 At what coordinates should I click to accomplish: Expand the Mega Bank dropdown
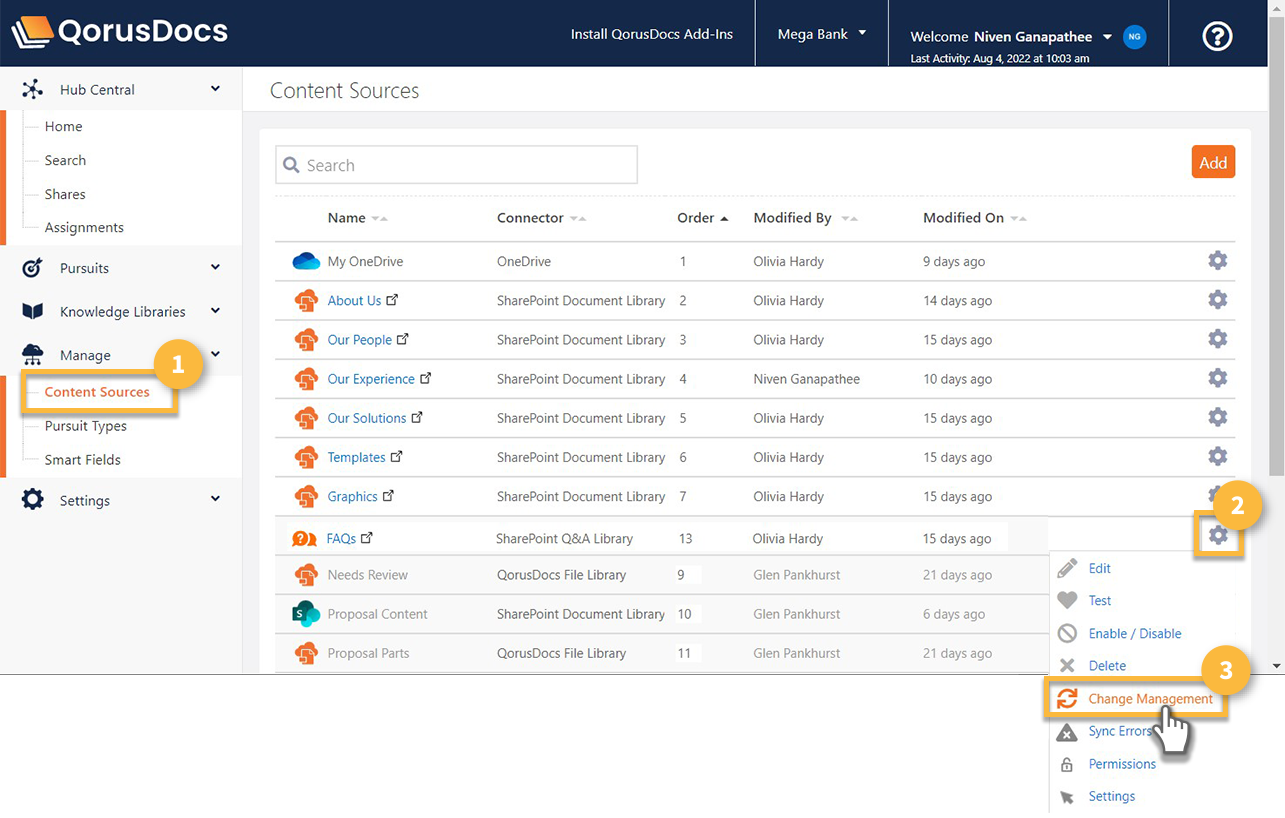(x=820, y=33)
